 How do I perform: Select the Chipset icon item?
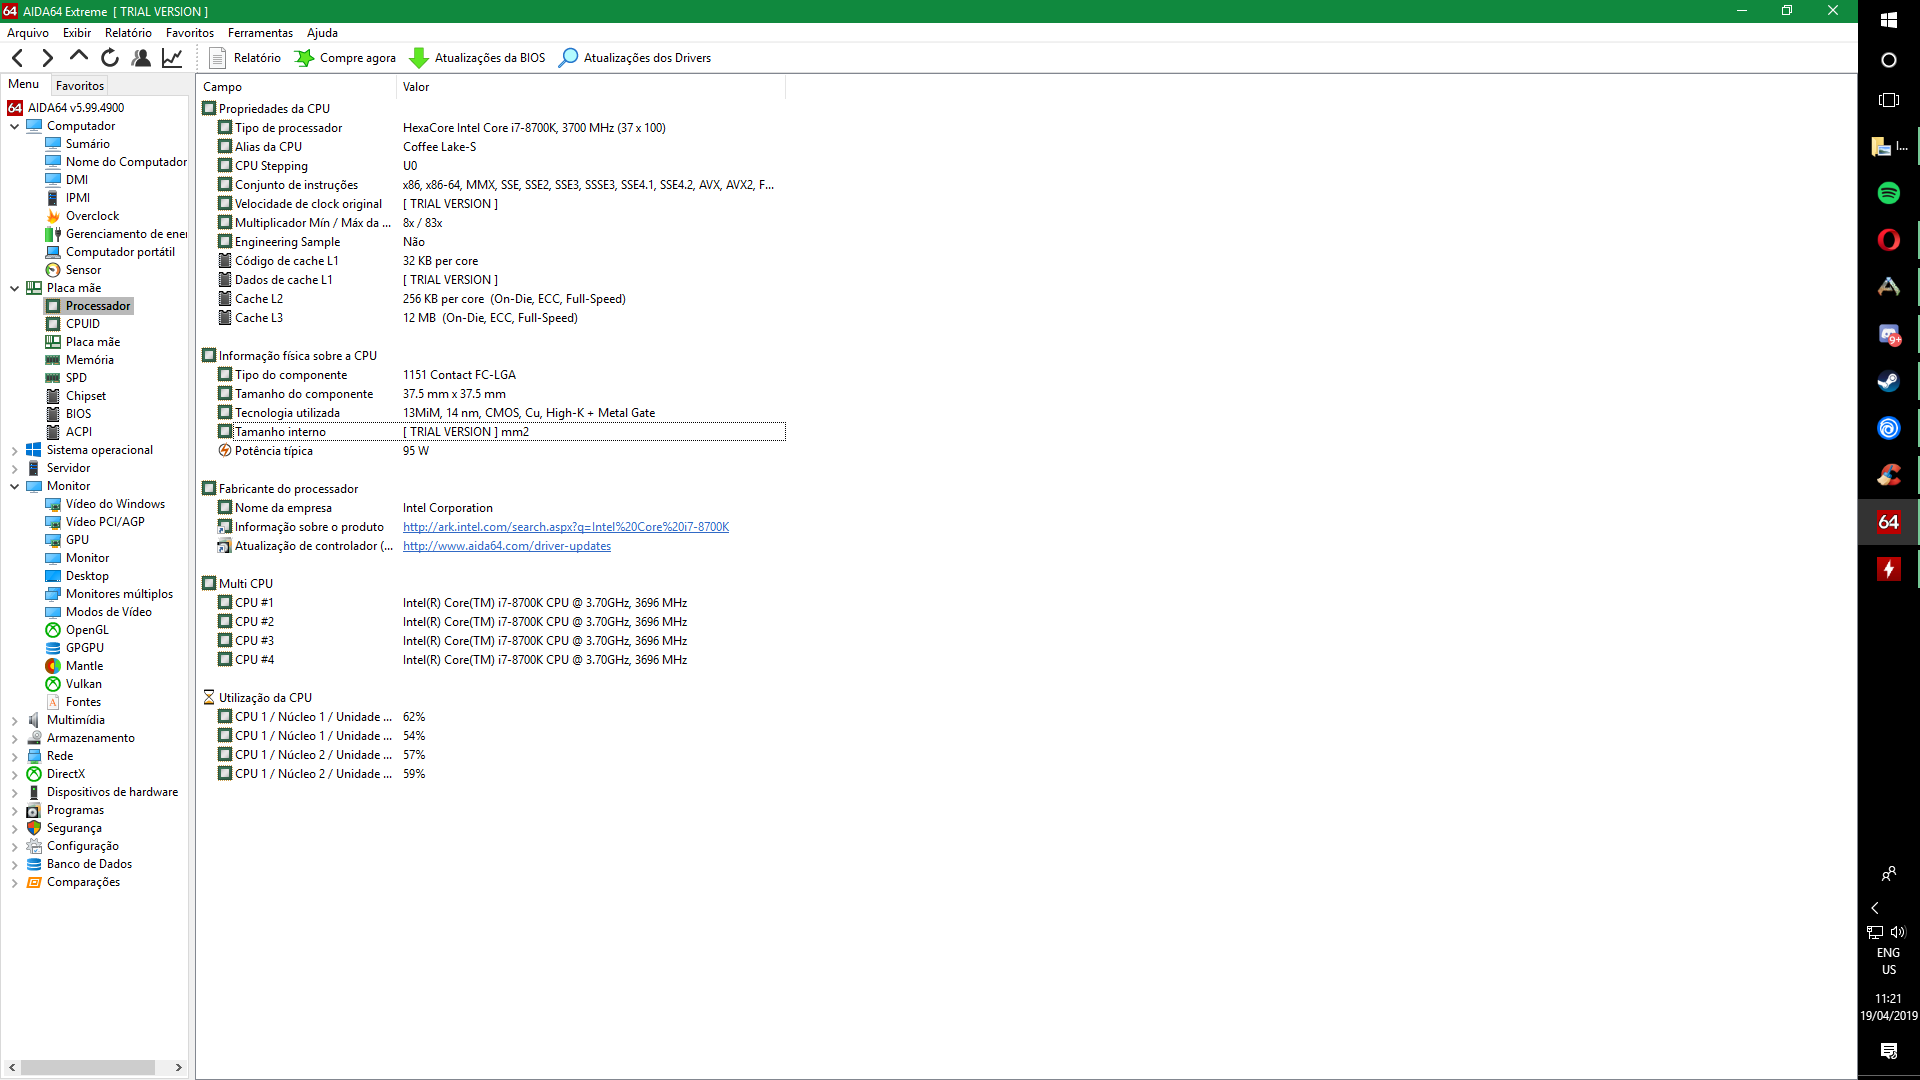tap(53, 396)
